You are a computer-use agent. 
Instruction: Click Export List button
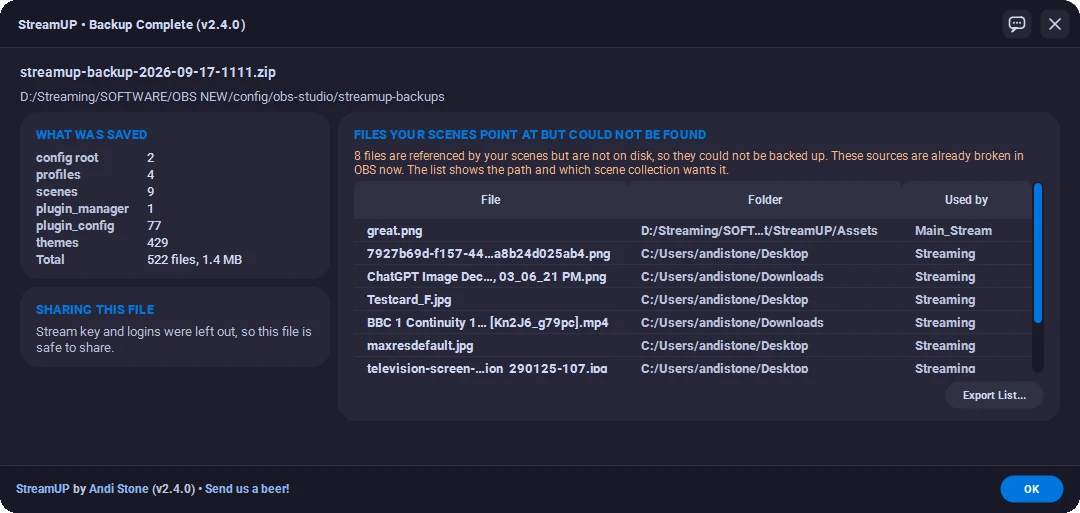(994, 395)
